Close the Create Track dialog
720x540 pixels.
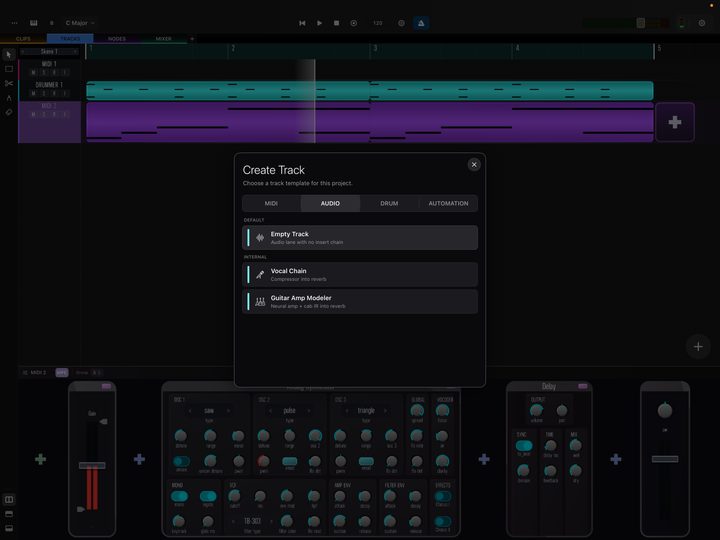tap(474, 164)
